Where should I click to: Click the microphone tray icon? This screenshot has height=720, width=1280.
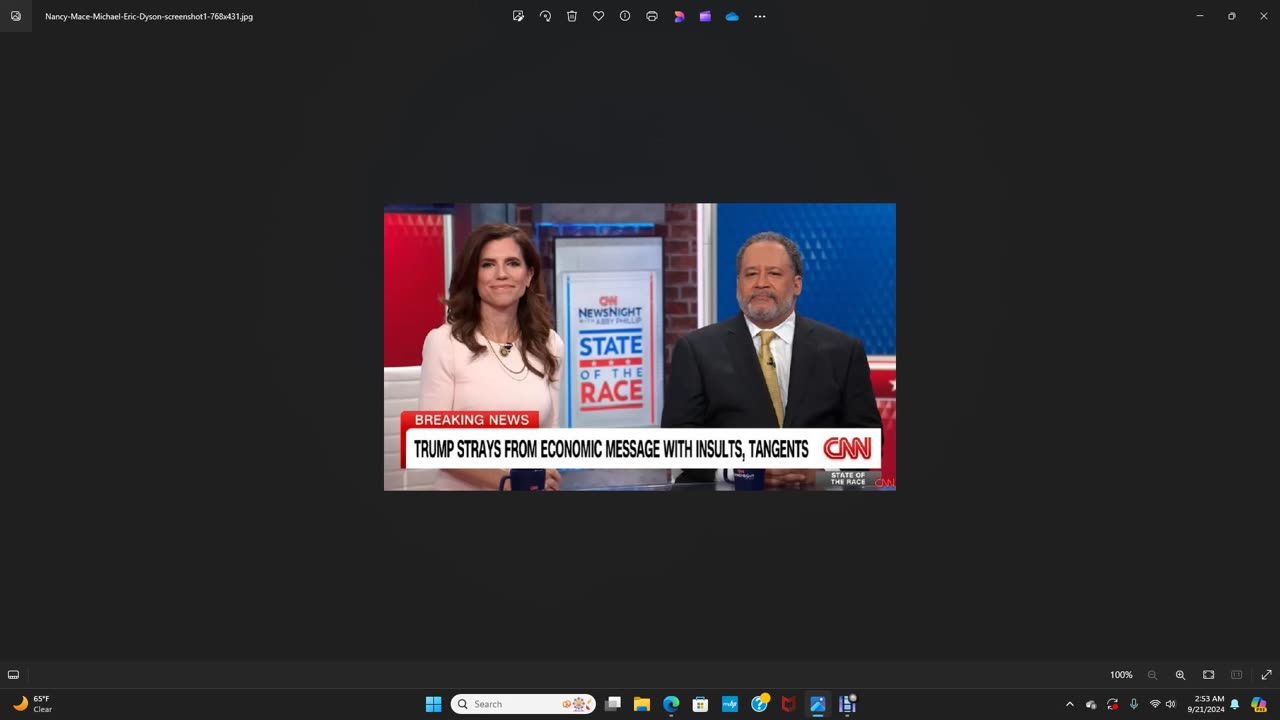[1133, 704]
